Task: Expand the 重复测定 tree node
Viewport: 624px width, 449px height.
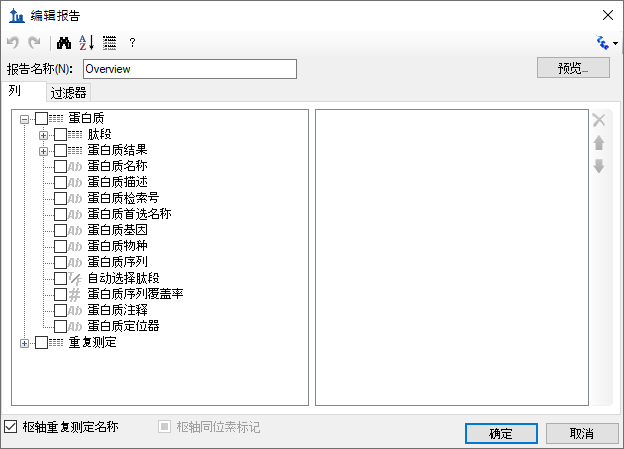Action: pos(24,343)
